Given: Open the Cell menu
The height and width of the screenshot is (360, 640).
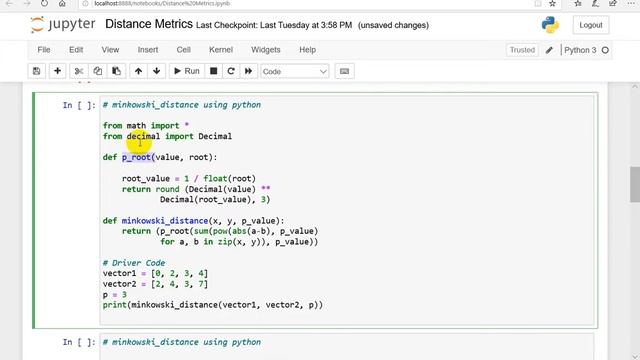Looking at the screenshot, I should pyautogui.click(x=184, y=50).
